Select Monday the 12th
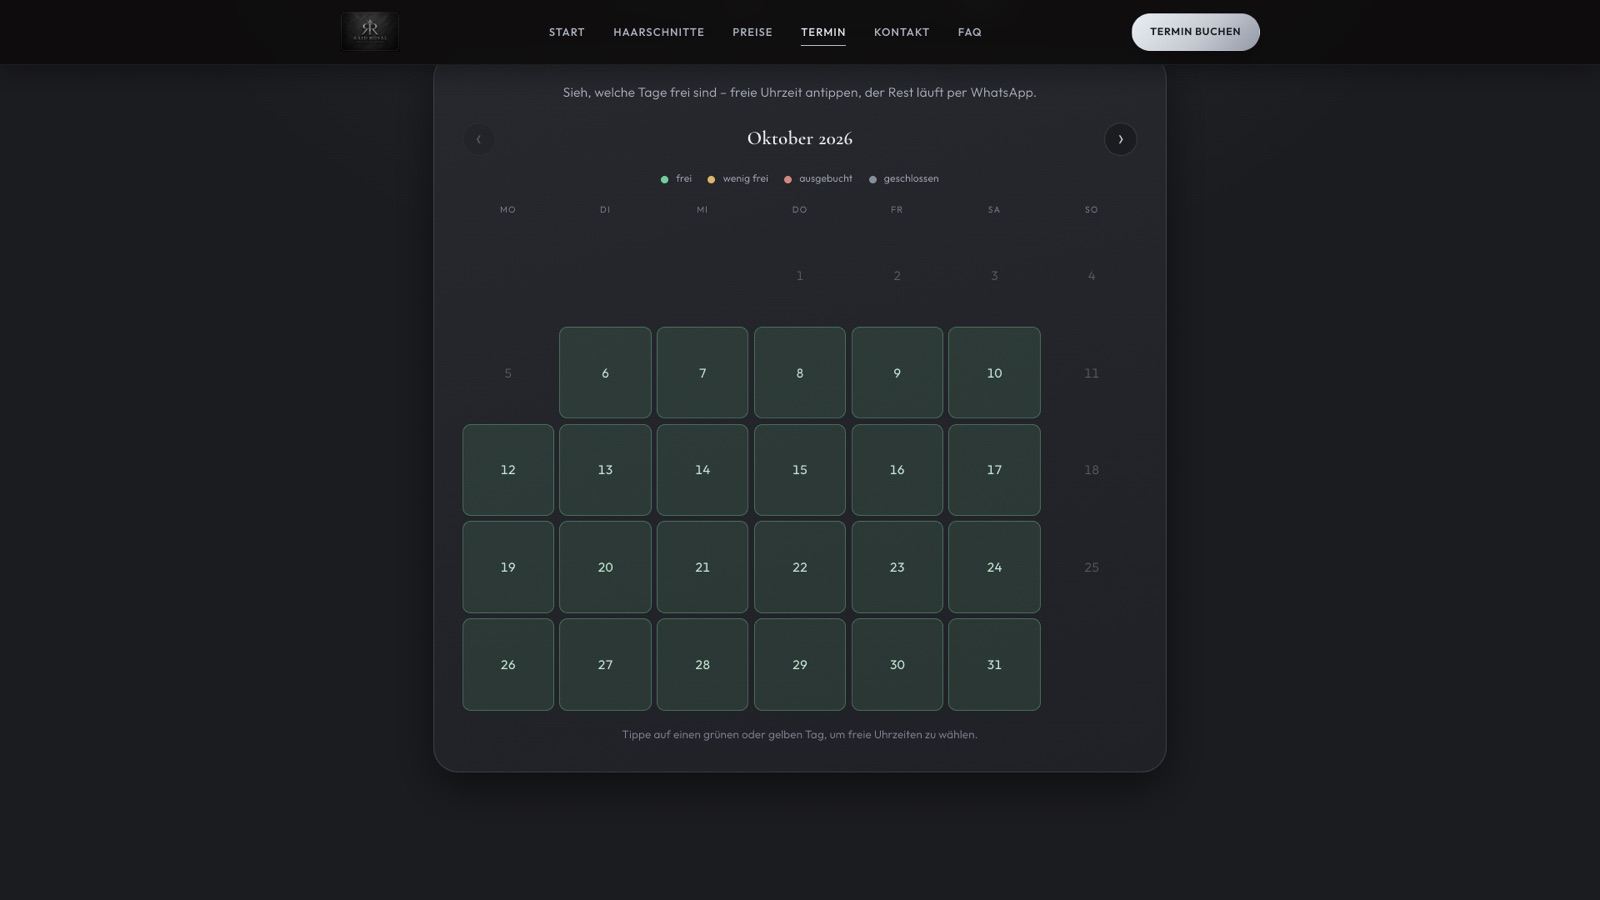The height and width of the screenshot is (900, 1600). pos(508,470)
